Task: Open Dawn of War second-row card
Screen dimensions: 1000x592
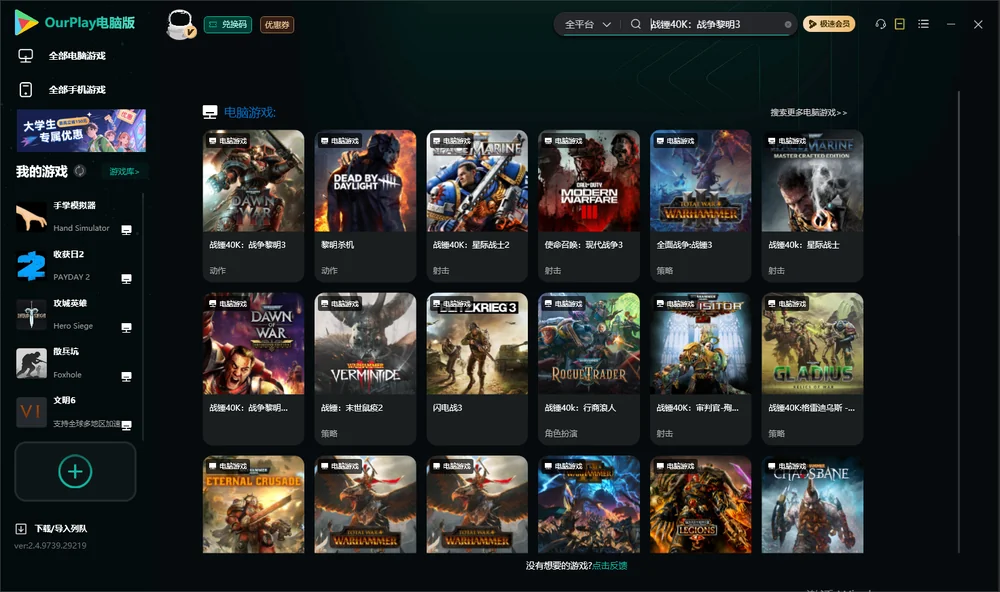Action: [x=253, y=368]
